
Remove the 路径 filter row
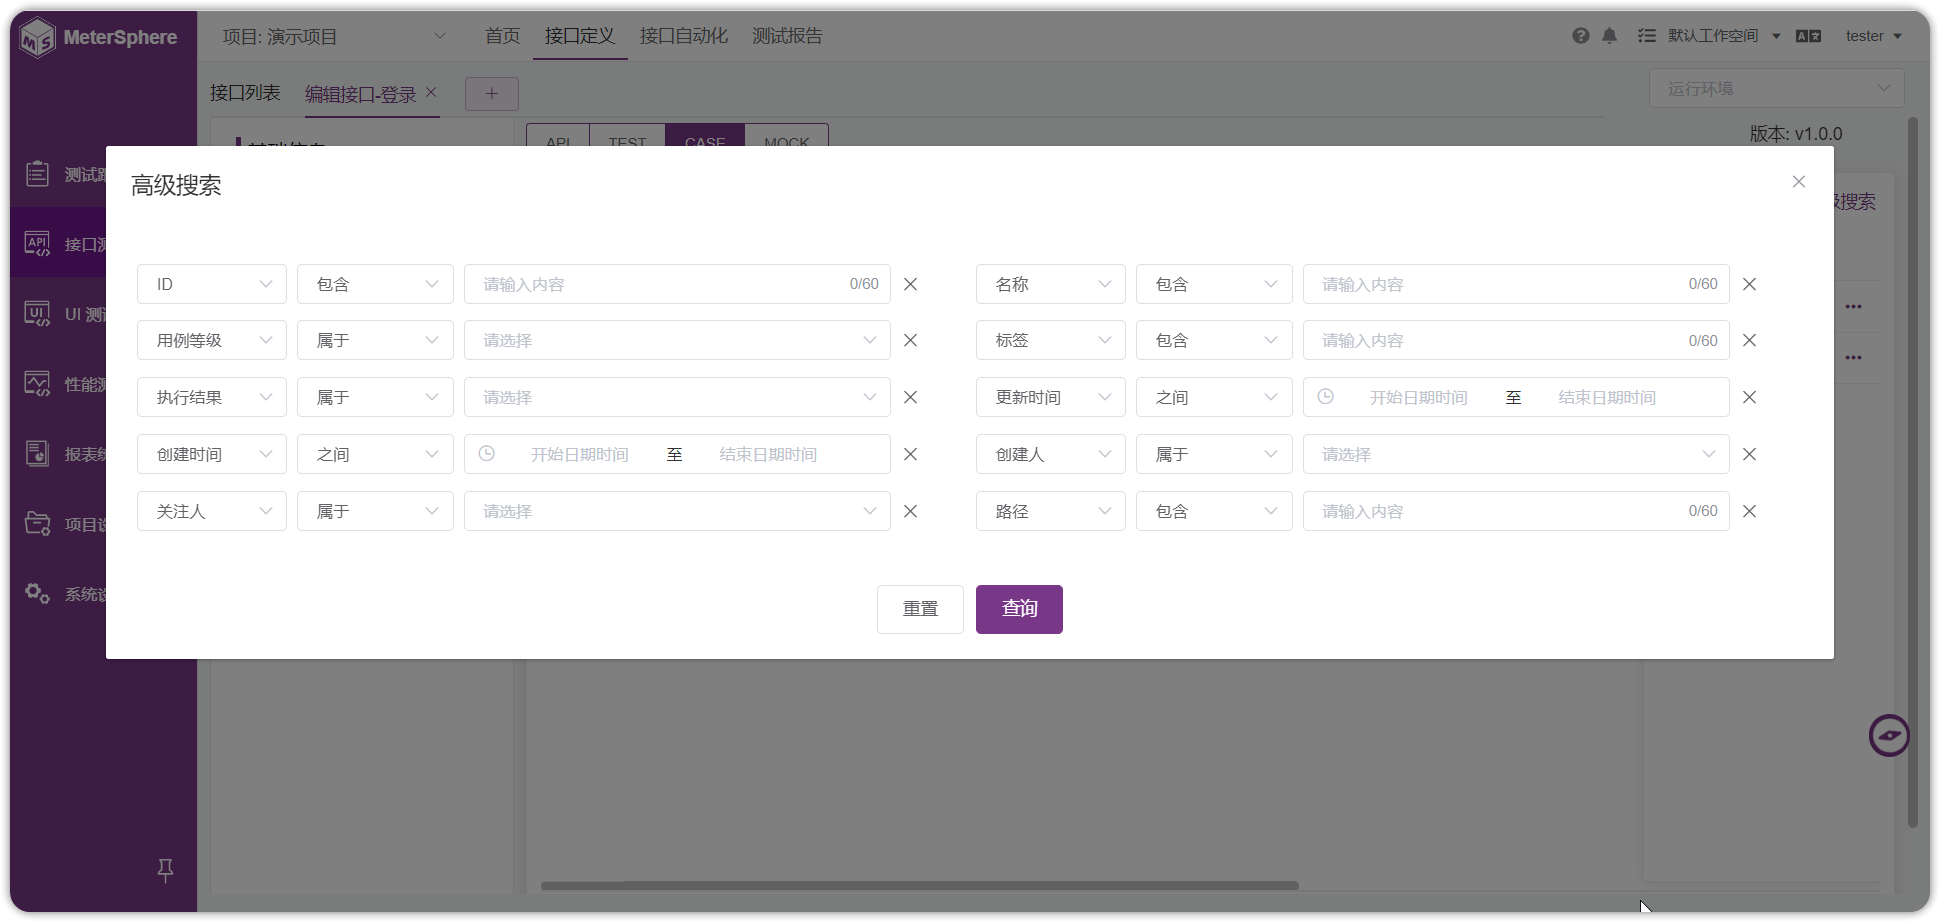(1750, 511)
